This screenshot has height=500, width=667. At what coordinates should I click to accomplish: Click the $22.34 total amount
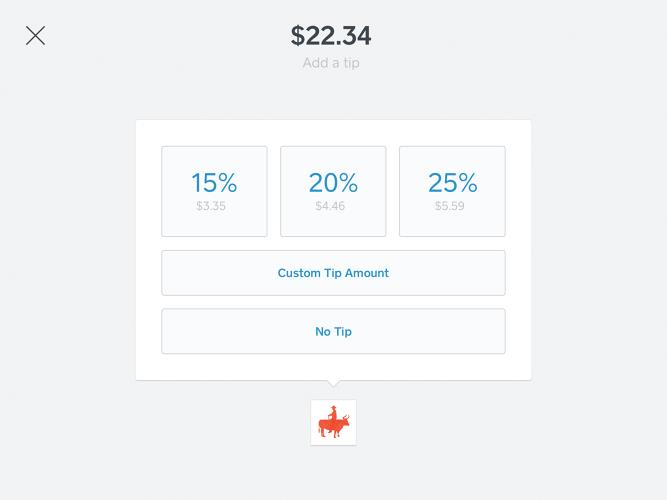click(331, 36)
